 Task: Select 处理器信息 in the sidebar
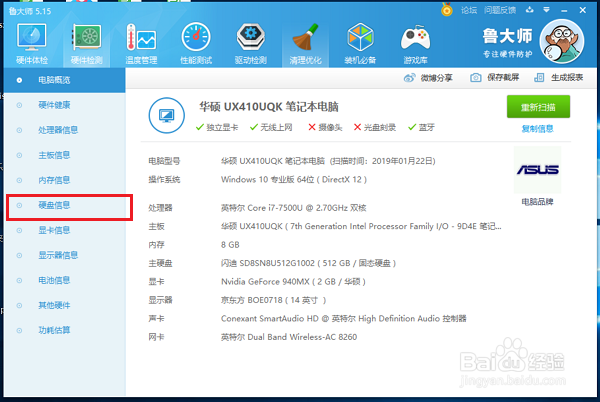click(64, 130)
